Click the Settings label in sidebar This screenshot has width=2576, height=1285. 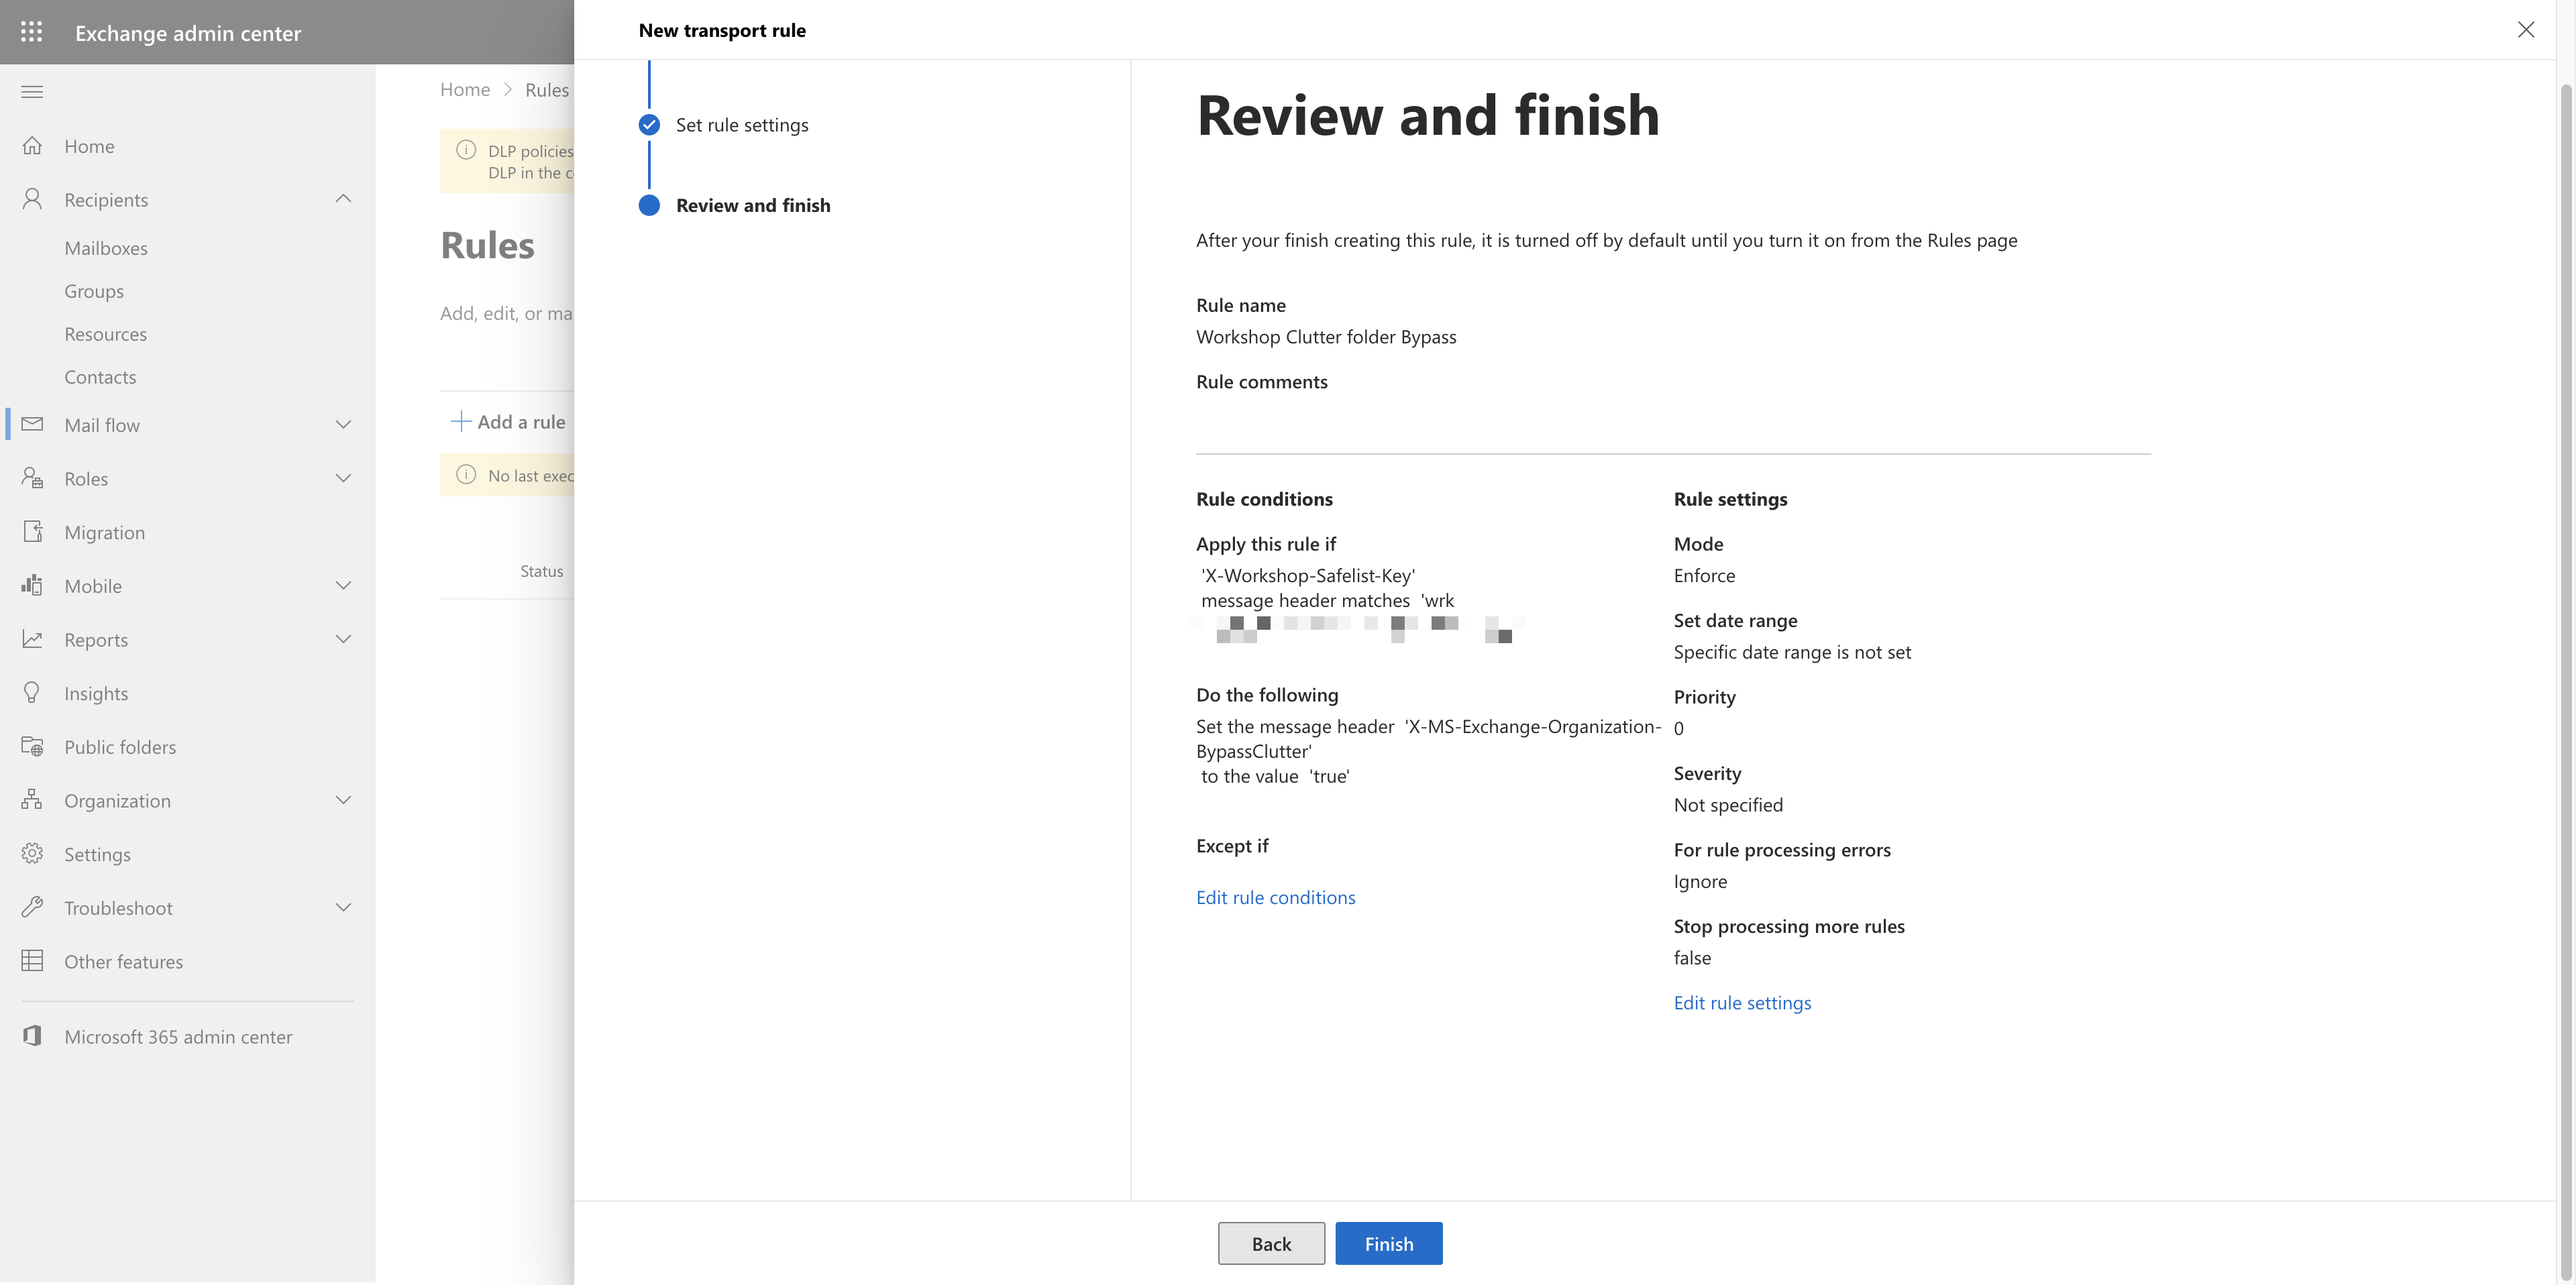97,854
